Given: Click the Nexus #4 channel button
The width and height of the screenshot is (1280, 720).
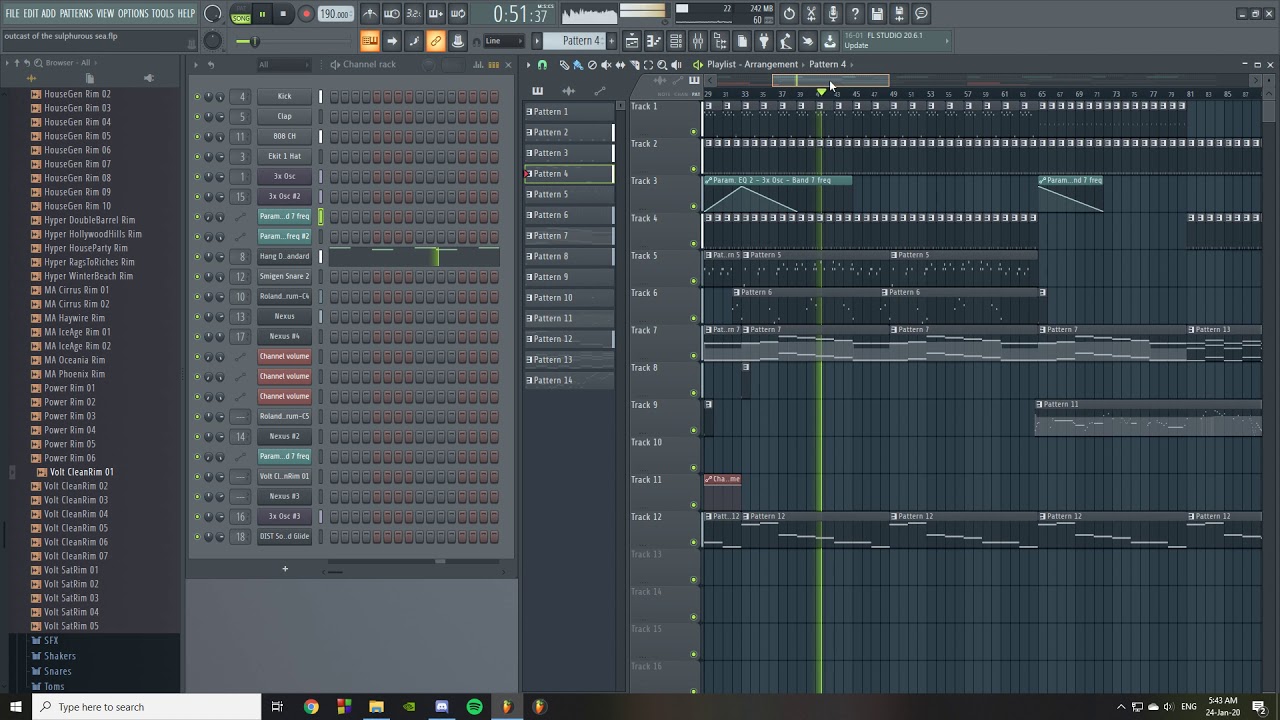Looking at the screenshot, I should tap(284, 336).
